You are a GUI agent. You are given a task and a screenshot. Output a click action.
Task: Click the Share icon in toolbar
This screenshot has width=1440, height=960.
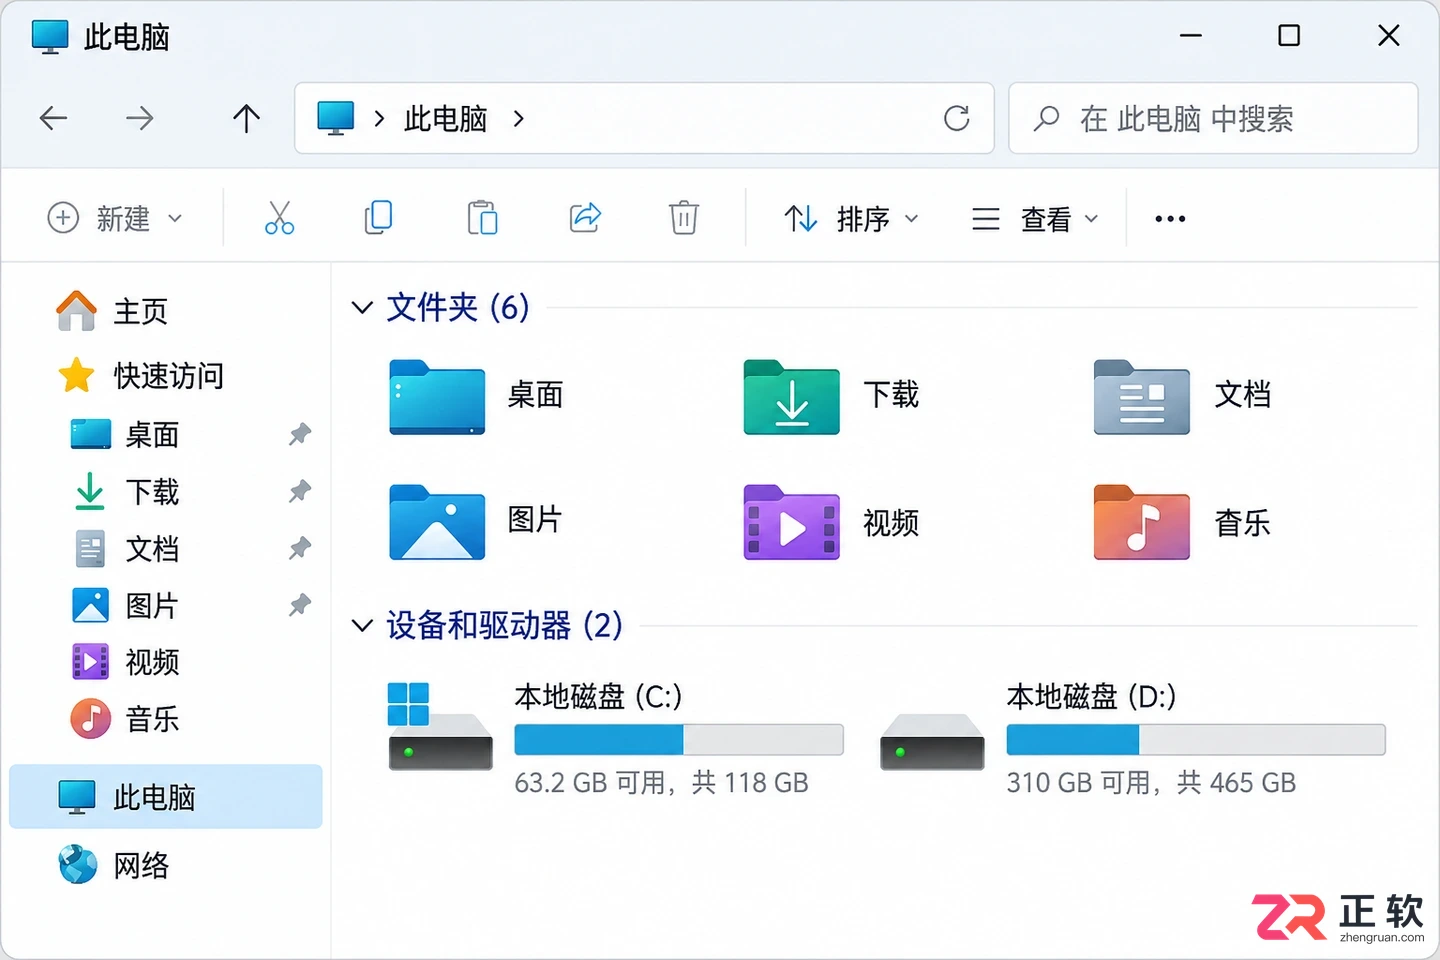[585, 217]
